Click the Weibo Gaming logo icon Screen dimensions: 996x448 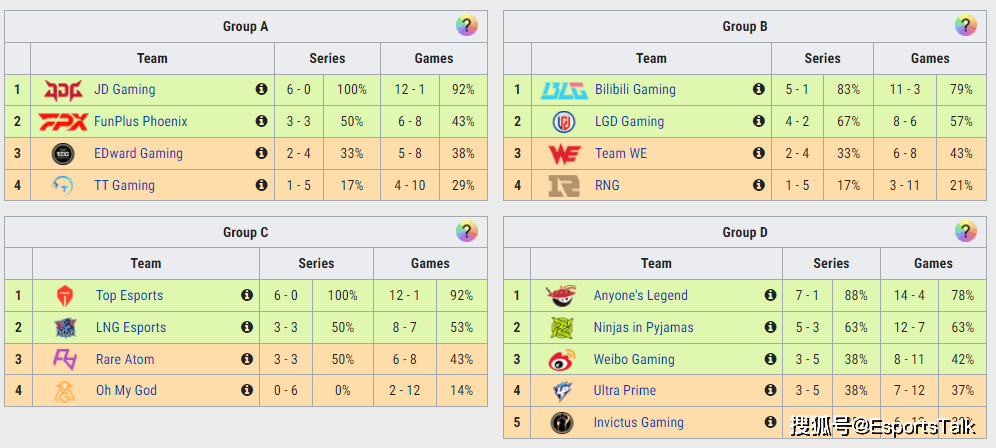(x=562, y=359)
